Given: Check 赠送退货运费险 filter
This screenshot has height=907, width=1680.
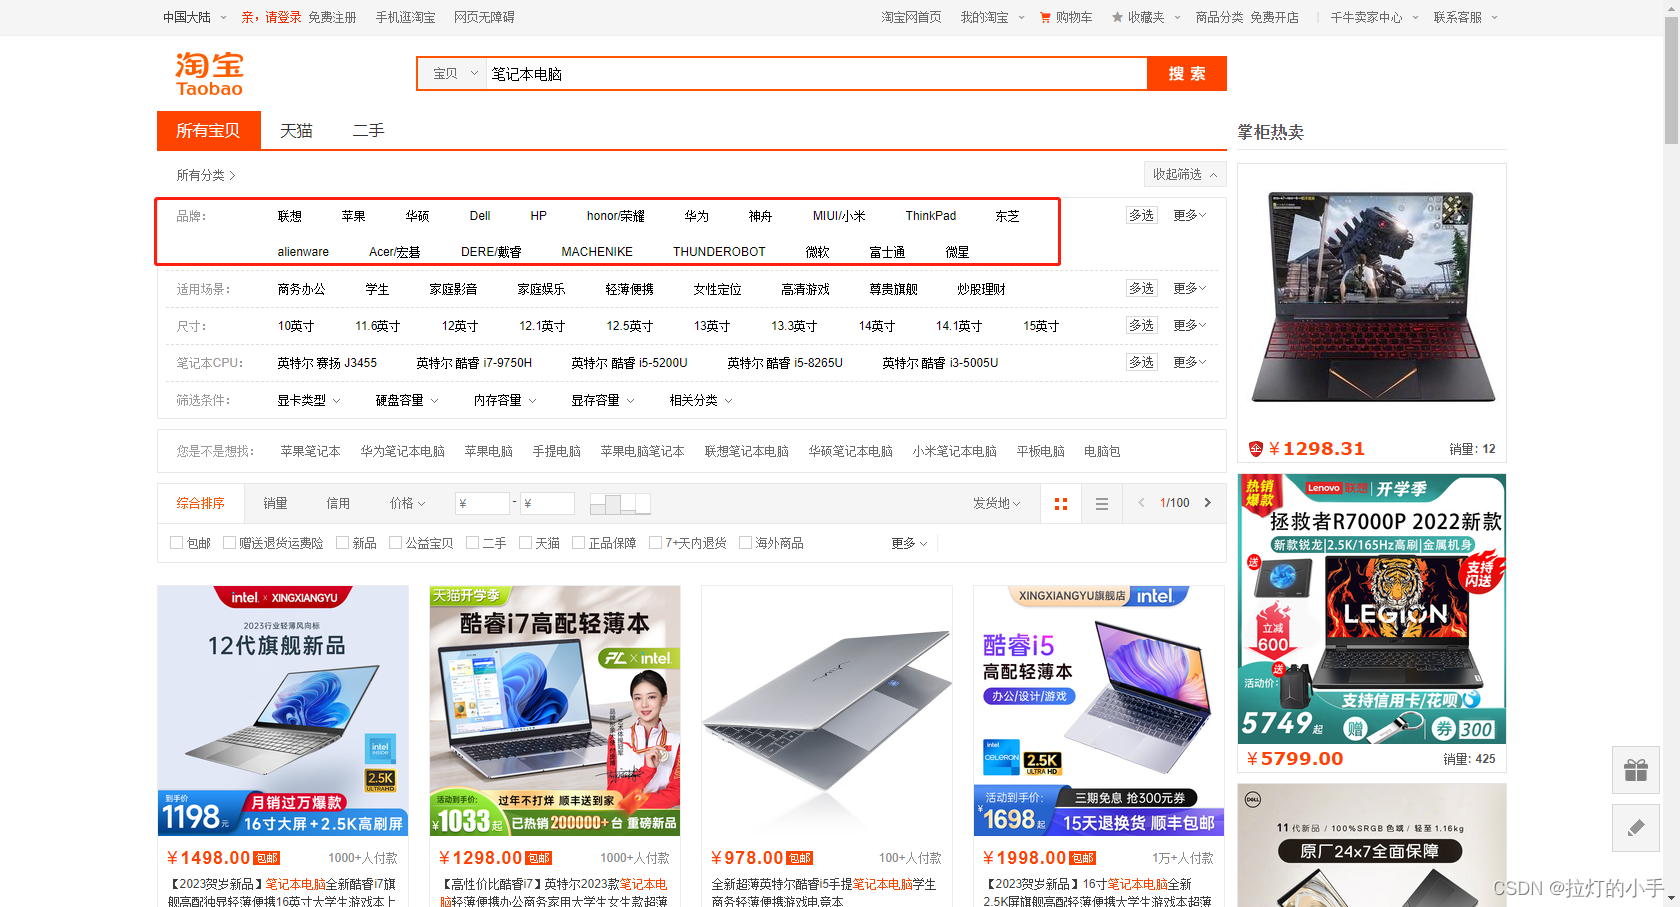Looking at the screenshot, I should click(230, 543).
